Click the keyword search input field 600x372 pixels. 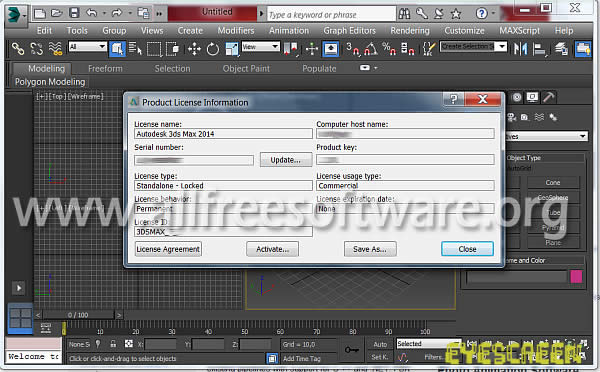coord(331,15)
